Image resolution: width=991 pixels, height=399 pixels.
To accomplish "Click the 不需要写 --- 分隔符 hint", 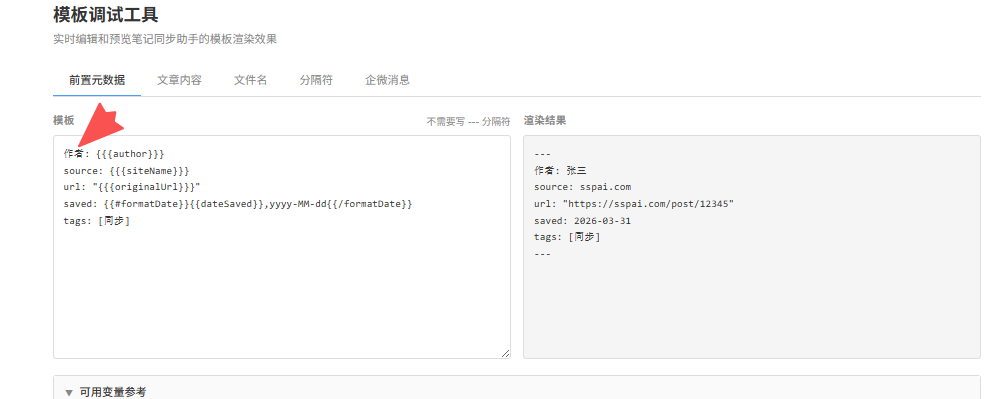I will pos(468,121).
